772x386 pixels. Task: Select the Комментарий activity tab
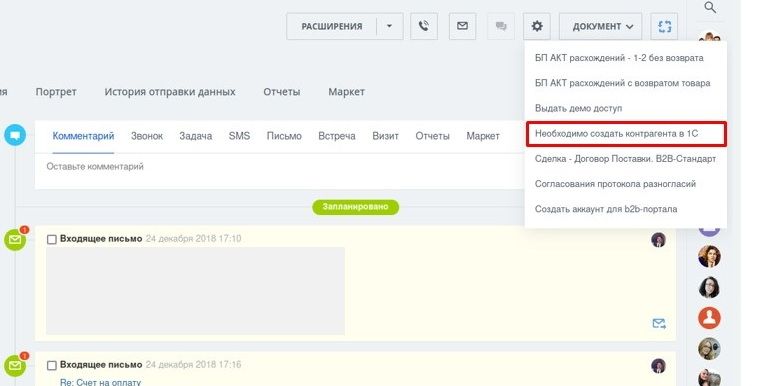click(x=83, y=136)
